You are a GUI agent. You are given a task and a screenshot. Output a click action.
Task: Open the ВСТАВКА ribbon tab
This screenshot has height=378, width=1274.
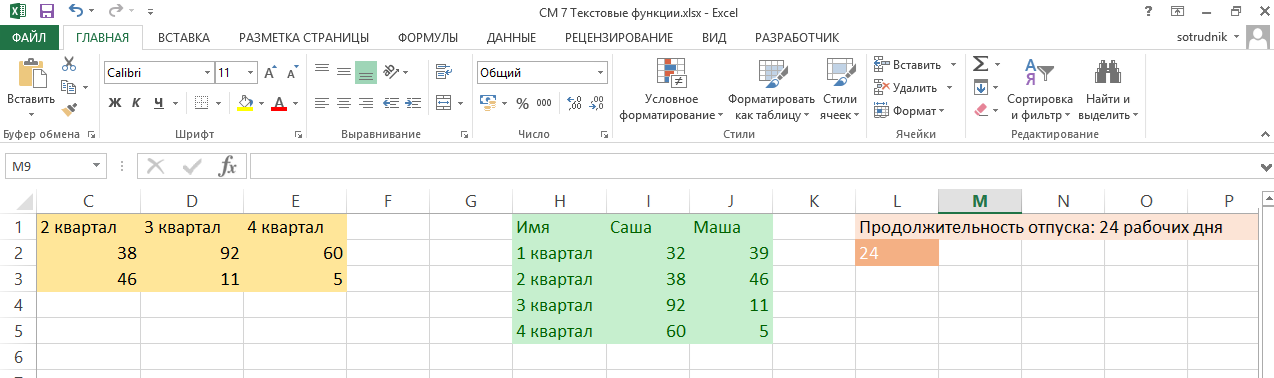click(184, 38)
